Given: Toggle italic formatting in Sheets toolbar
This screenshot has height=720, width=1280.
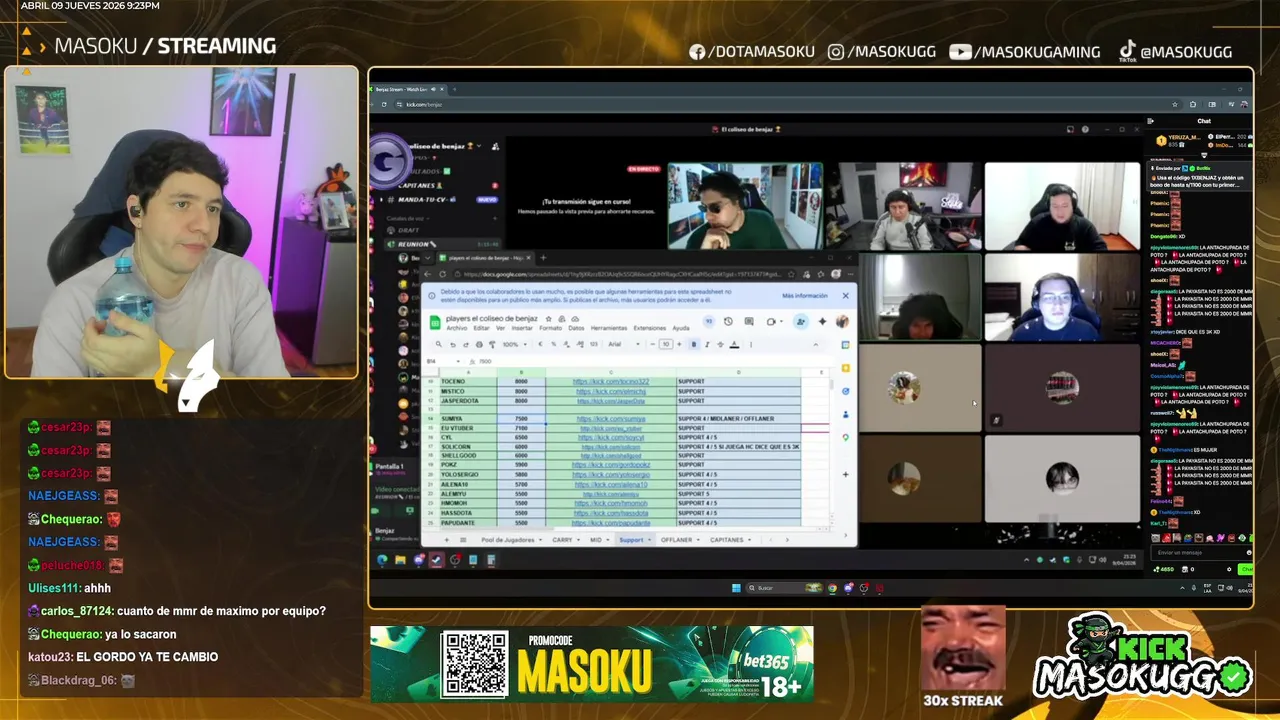Looking at the screenshot, I should 707,344.
